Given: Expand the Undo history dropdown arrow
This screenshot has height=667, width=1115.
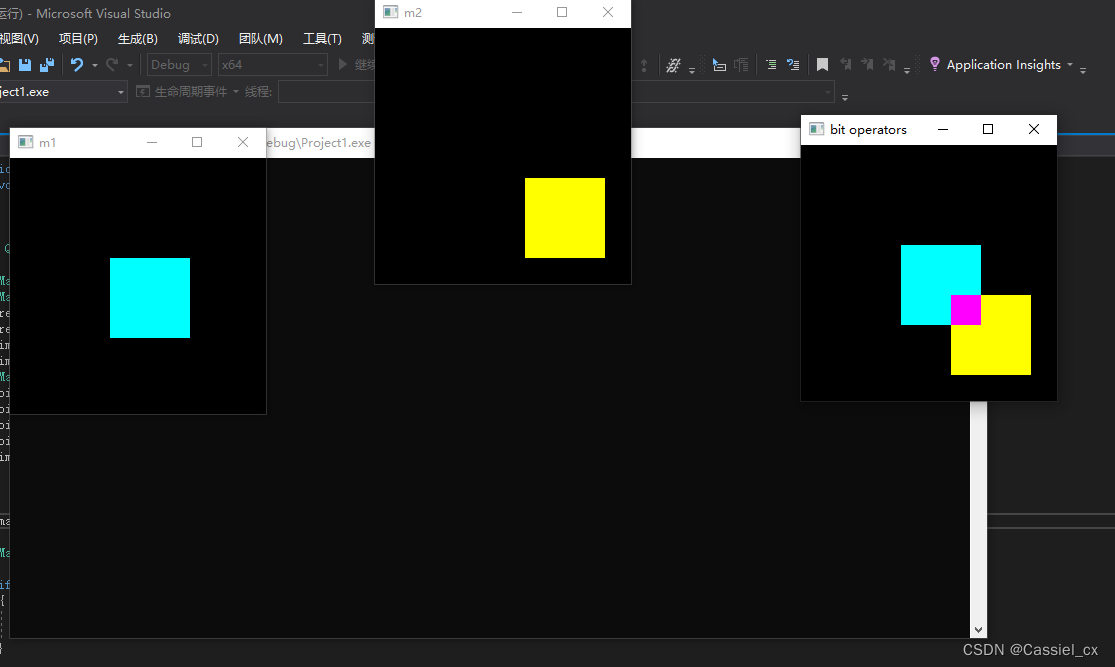Looking at the screenshot, I should [x=95, y=65].
